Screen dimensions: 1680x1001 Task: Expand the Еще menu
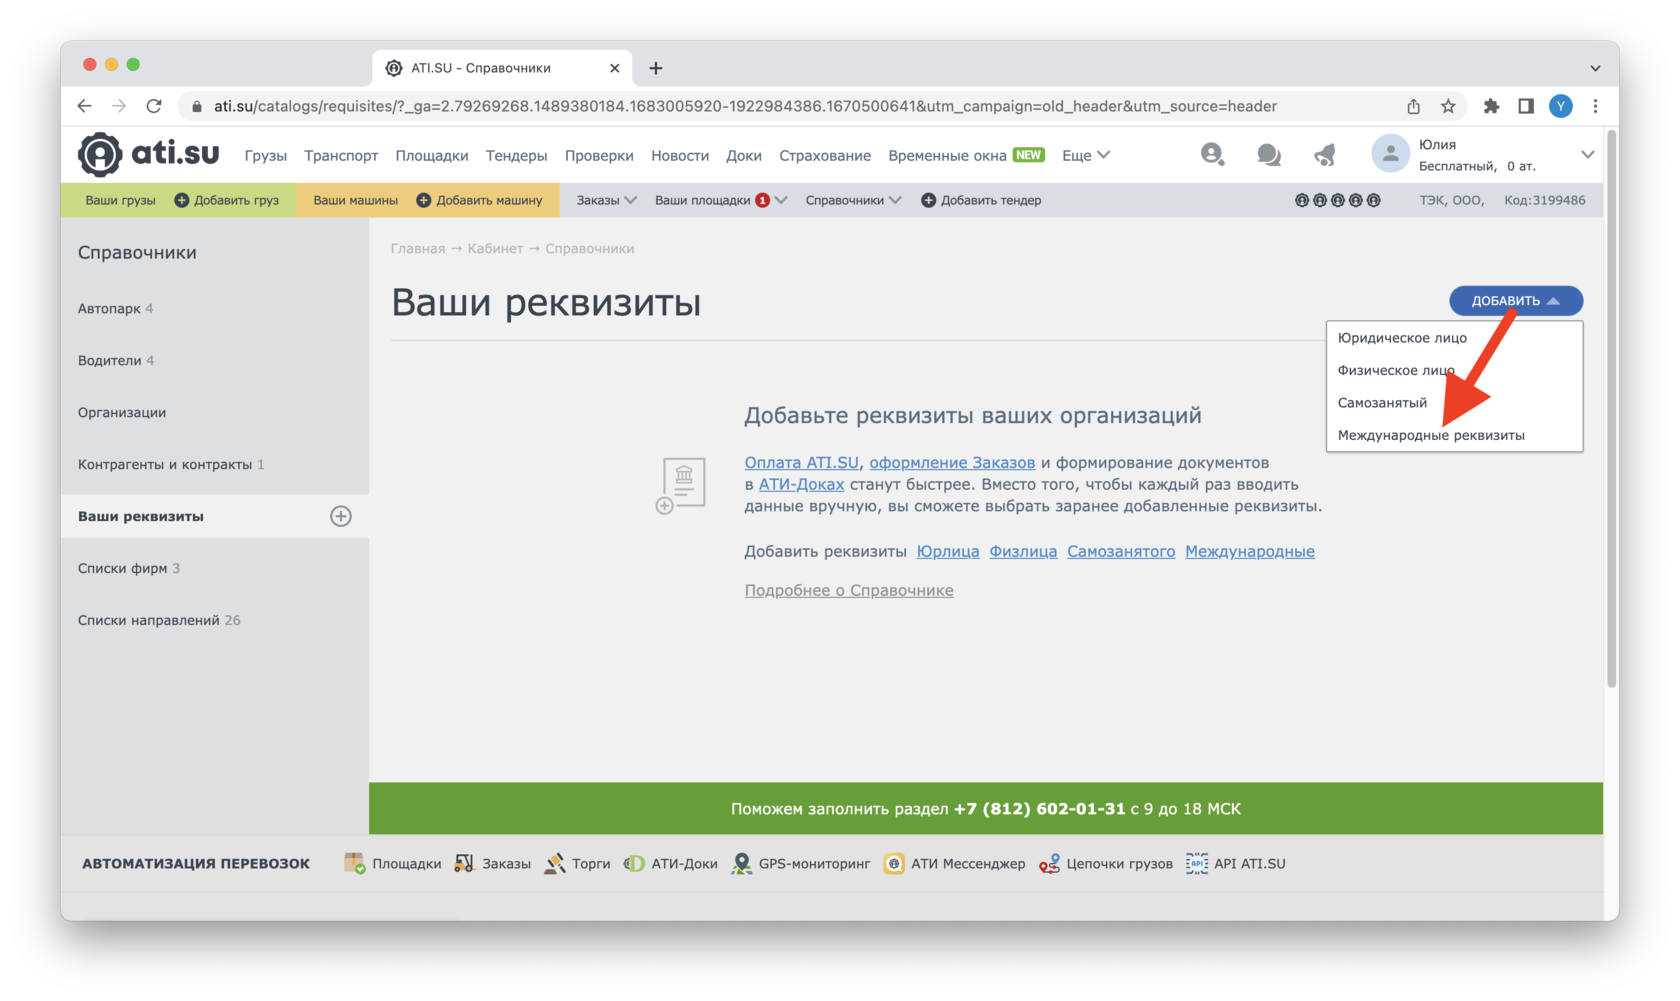click(x=1086, y=155)
